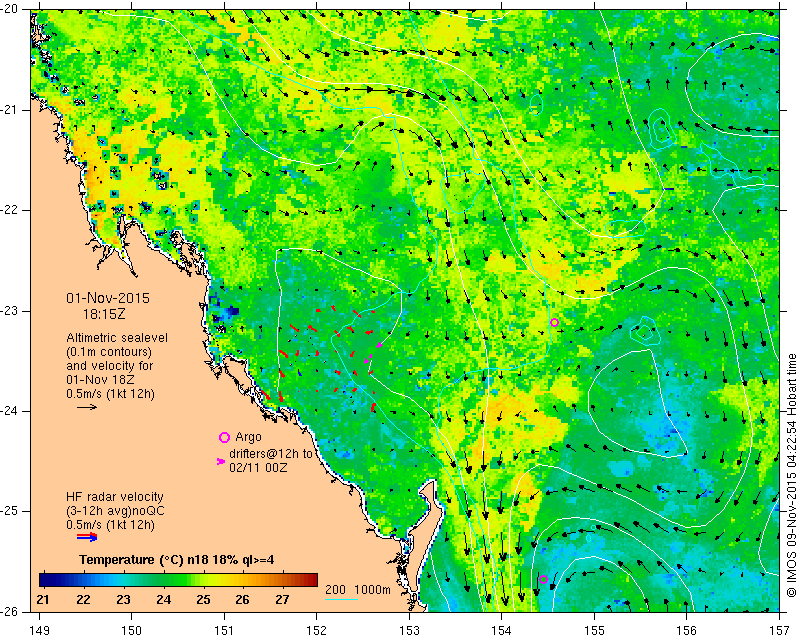Click the time label '18:15Z'
800x640 pixels.
point(104,314)
